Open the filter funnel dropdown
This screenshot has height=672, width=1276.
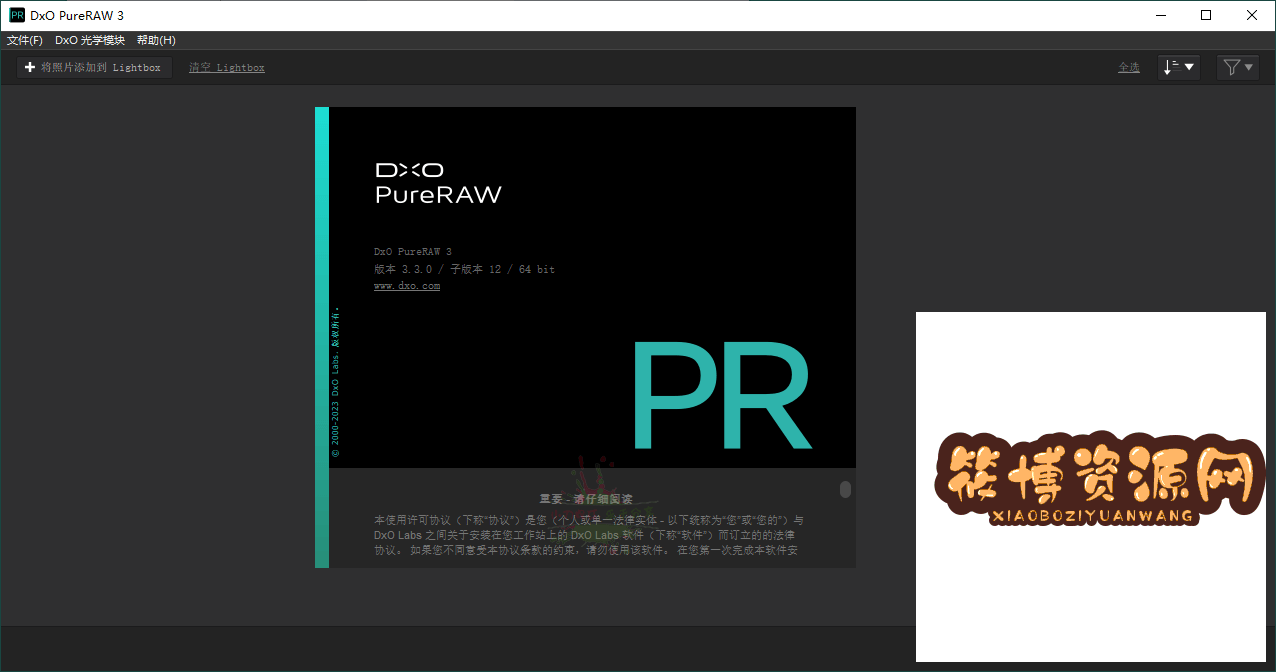pos(1238,67)
